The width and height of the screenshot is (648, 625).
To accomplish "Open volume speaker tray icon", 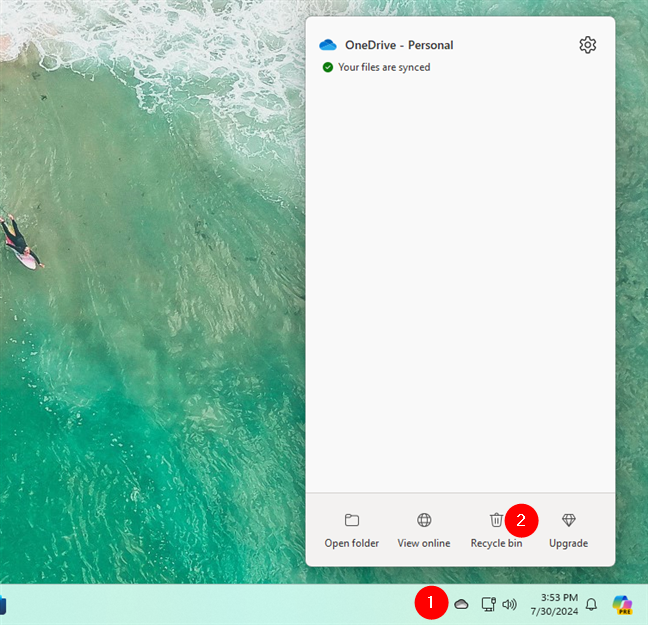I will (x=509, y=604).
